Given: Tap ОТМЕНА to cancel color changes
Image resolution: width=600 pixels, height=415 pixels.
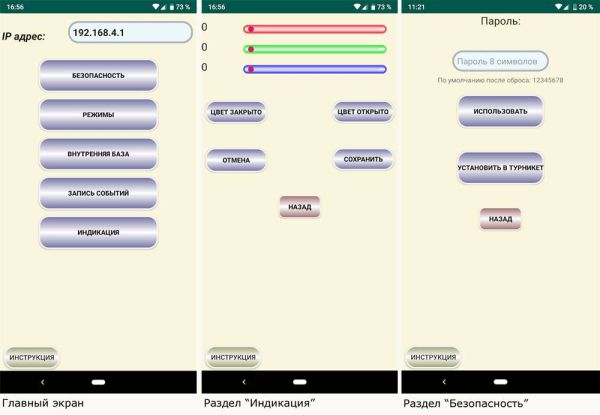Looking at the screenshot, I should tap(236, 159).
